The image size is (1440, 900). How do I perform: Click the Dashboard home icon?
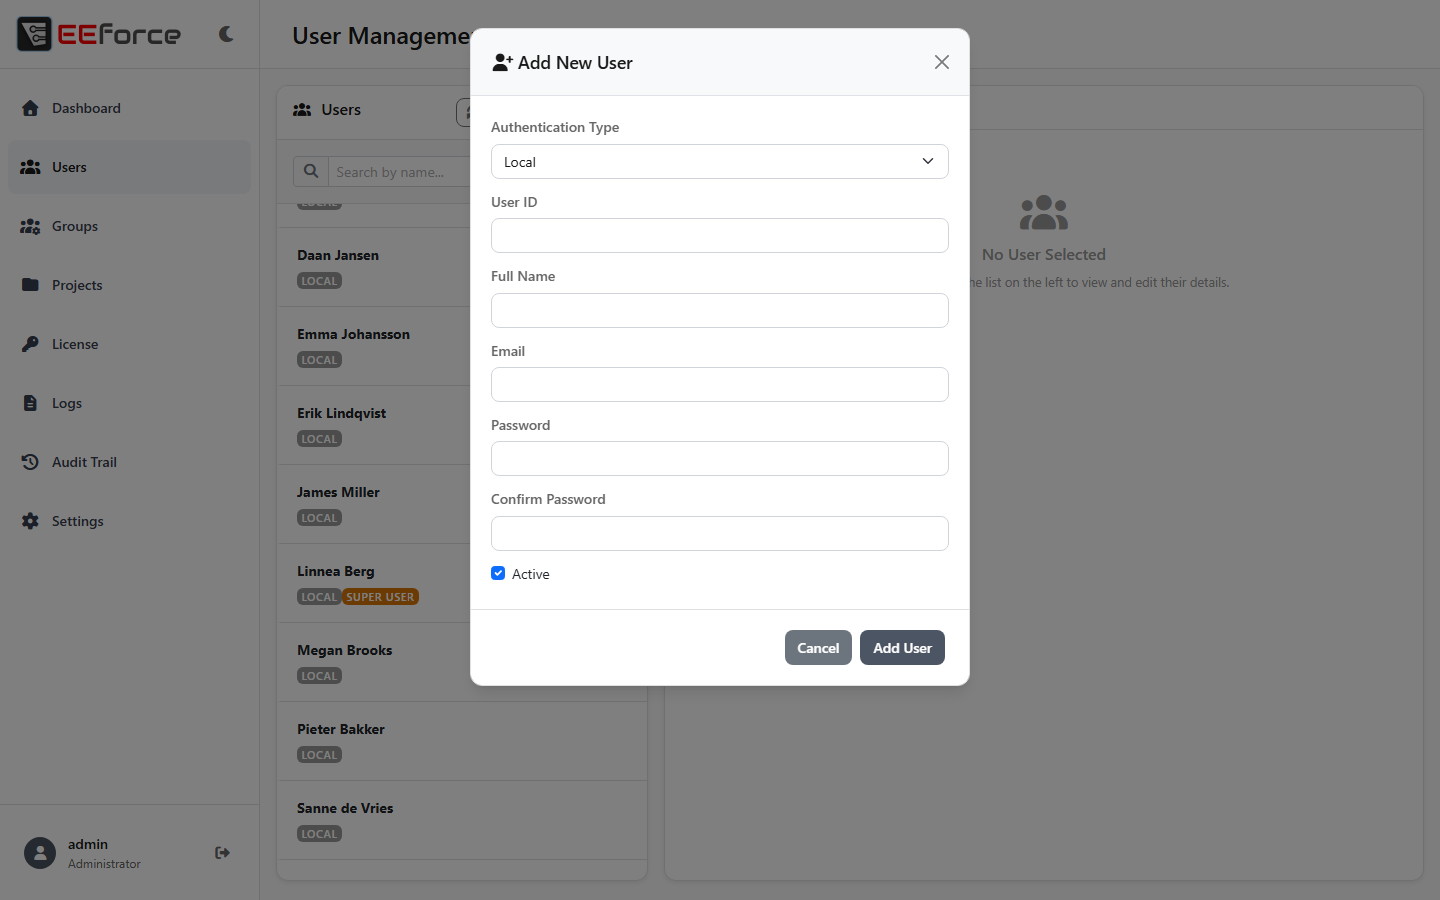point(30,108)
